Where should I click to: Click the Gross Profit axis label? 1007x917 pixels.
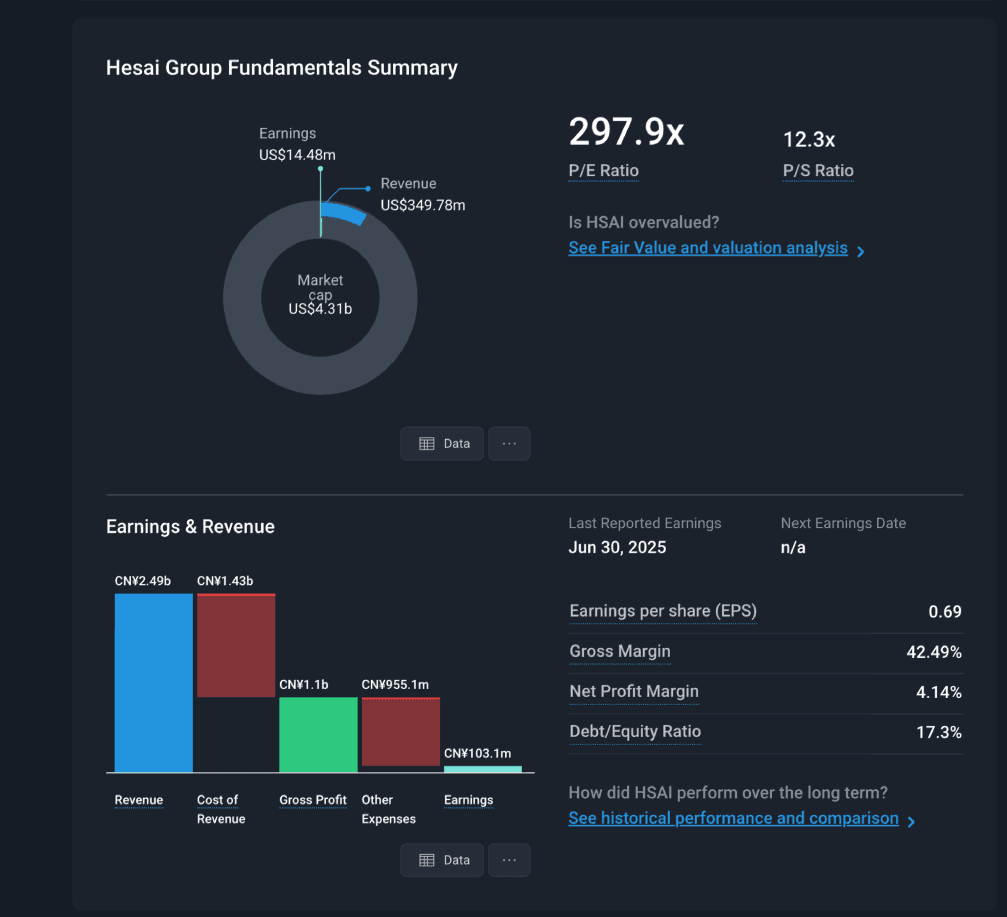[313, 800]
